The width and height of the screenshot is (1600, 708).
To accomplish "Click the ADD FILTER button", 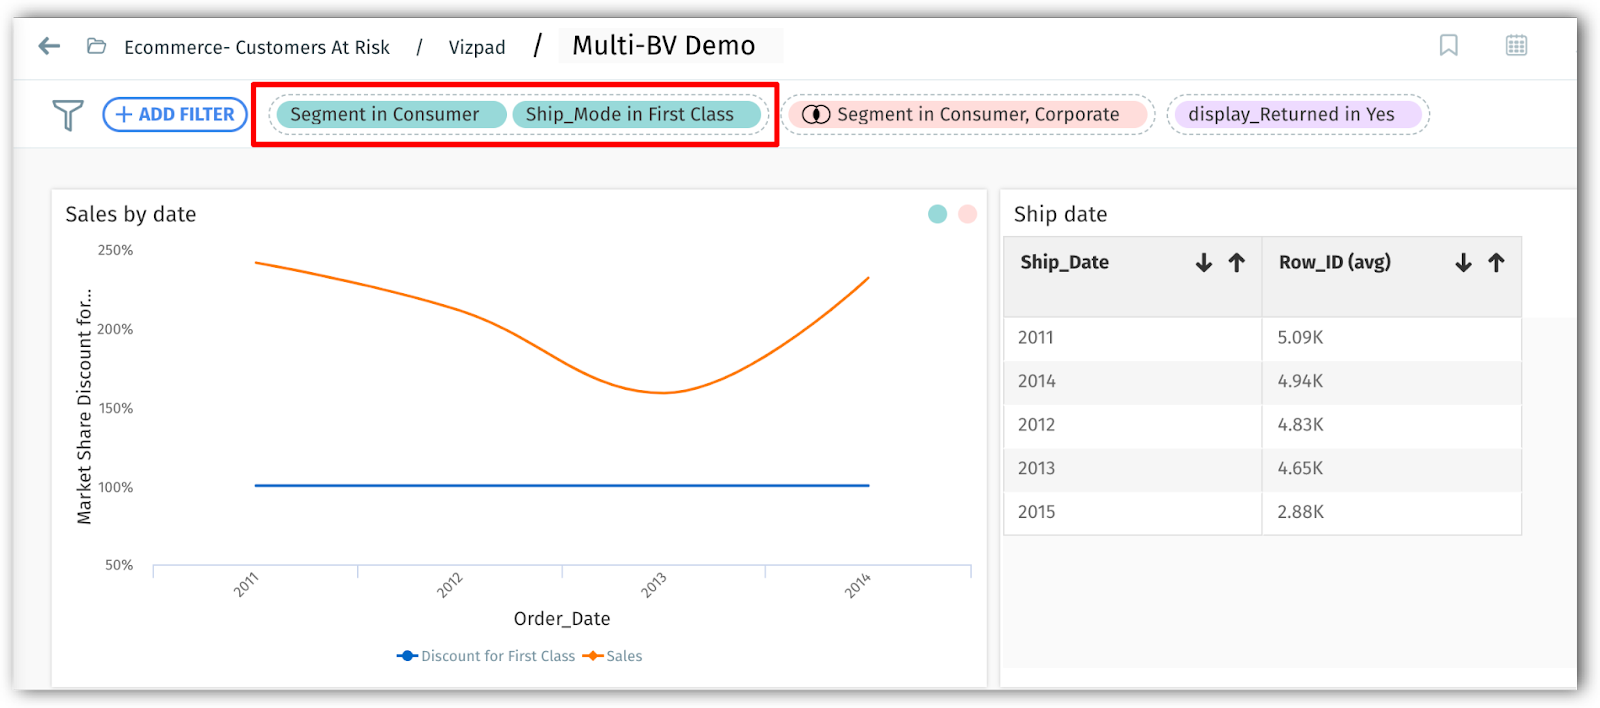I will coord(174,114).
